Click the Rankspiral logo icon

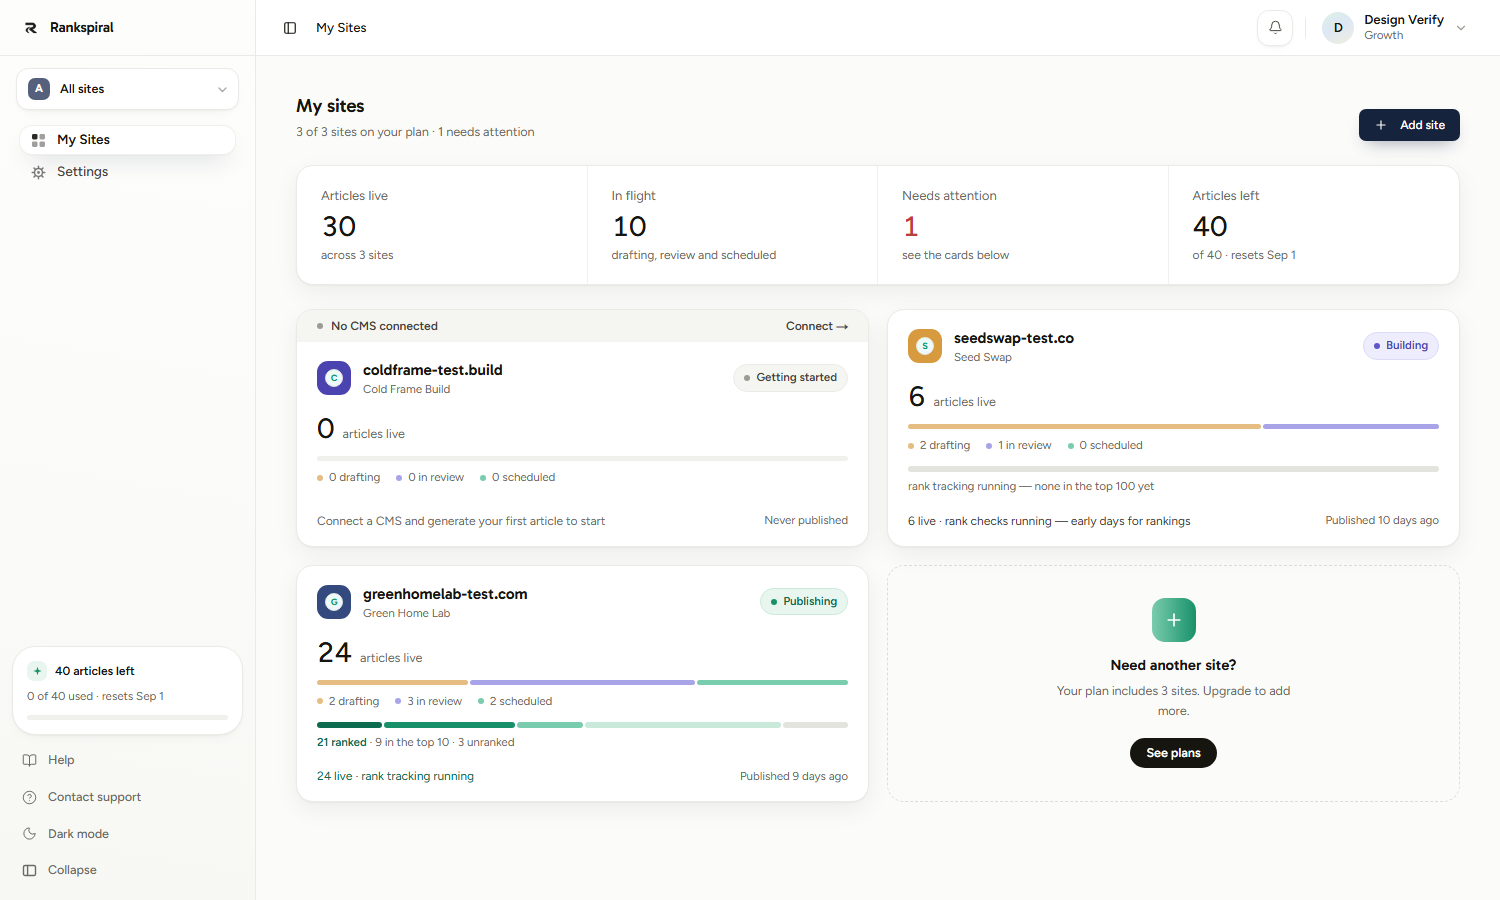[x=31, y=28]
